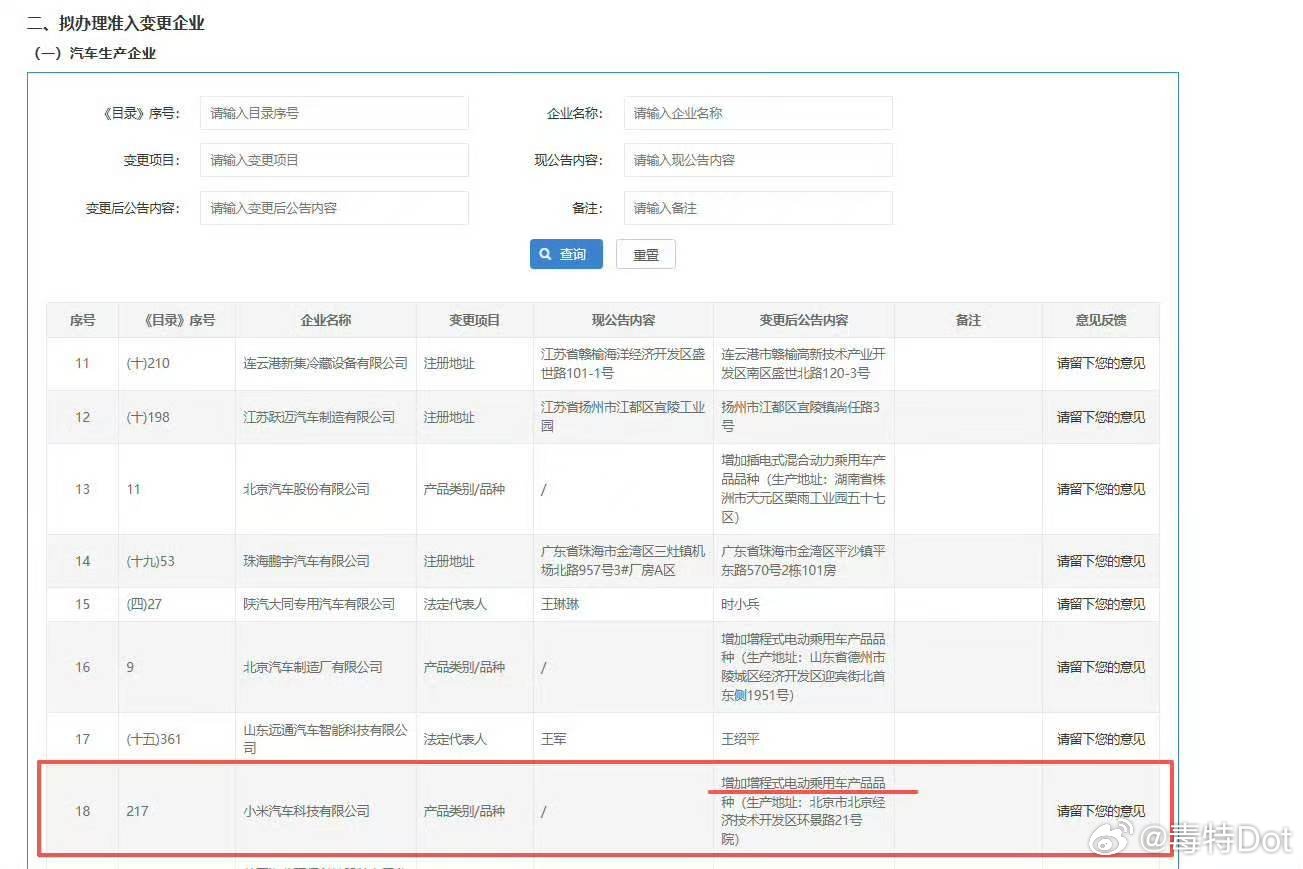Click the 变更后公告内容 column header

point(804,320)
